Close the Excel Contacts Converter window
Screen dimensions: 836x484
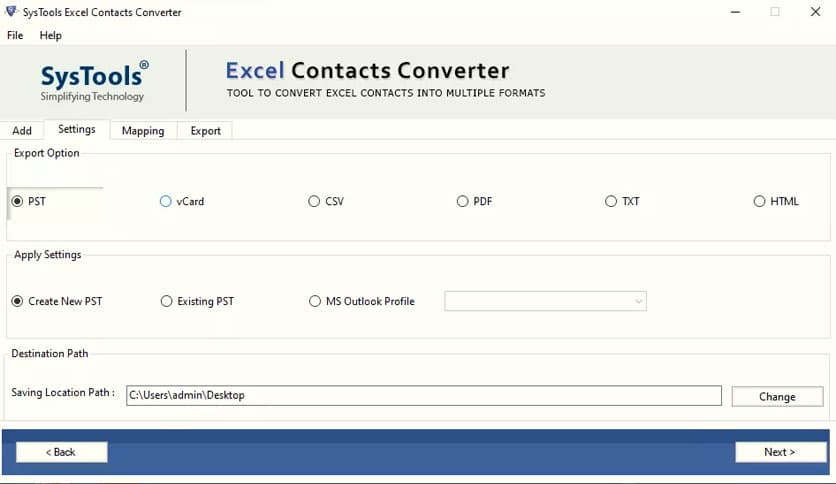pyautogui.click(x=815, y=12)
